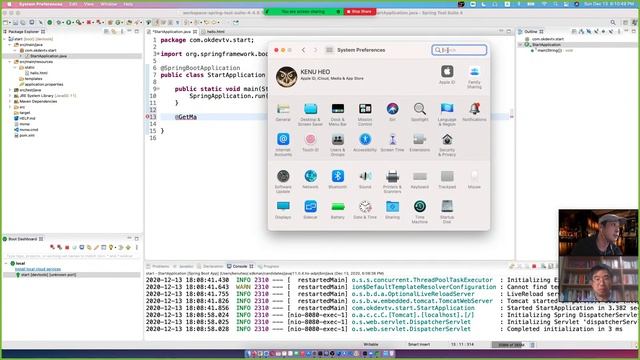The height and width of the screenshot is (360, 640).
Task: Expand JRE System Library node
Action: tap(10, 96)
